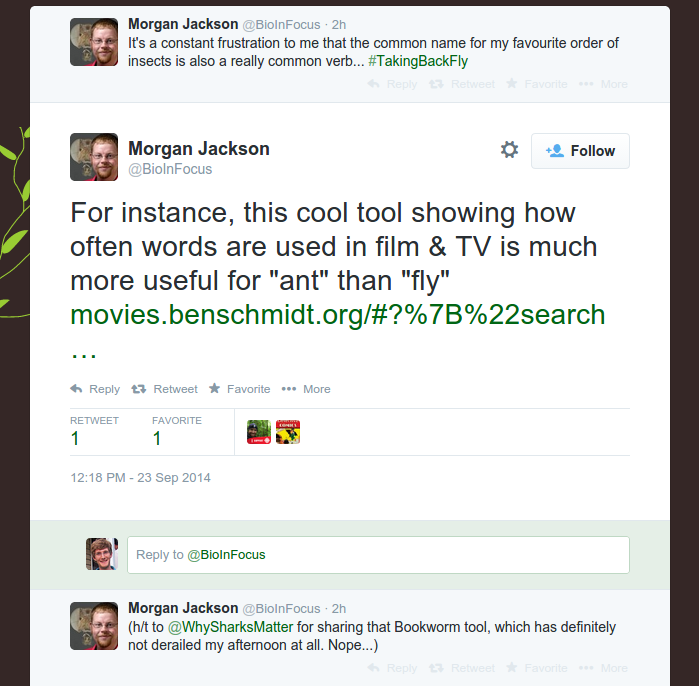
Task: Show the favorite count of 1
Action: 157,438
